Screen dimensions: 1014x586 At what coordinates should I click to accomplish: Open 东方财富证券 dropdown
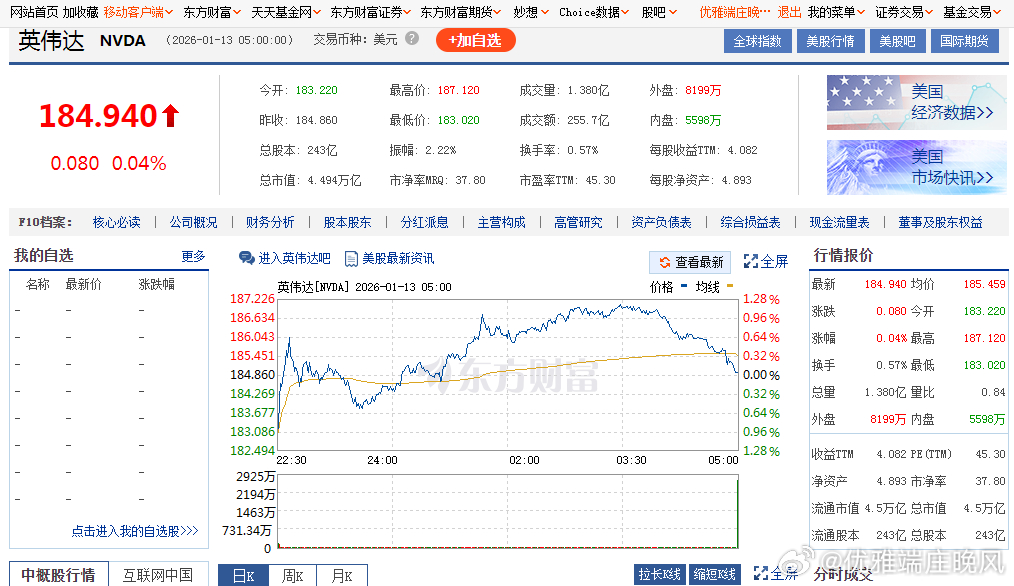tap(371, 12)
